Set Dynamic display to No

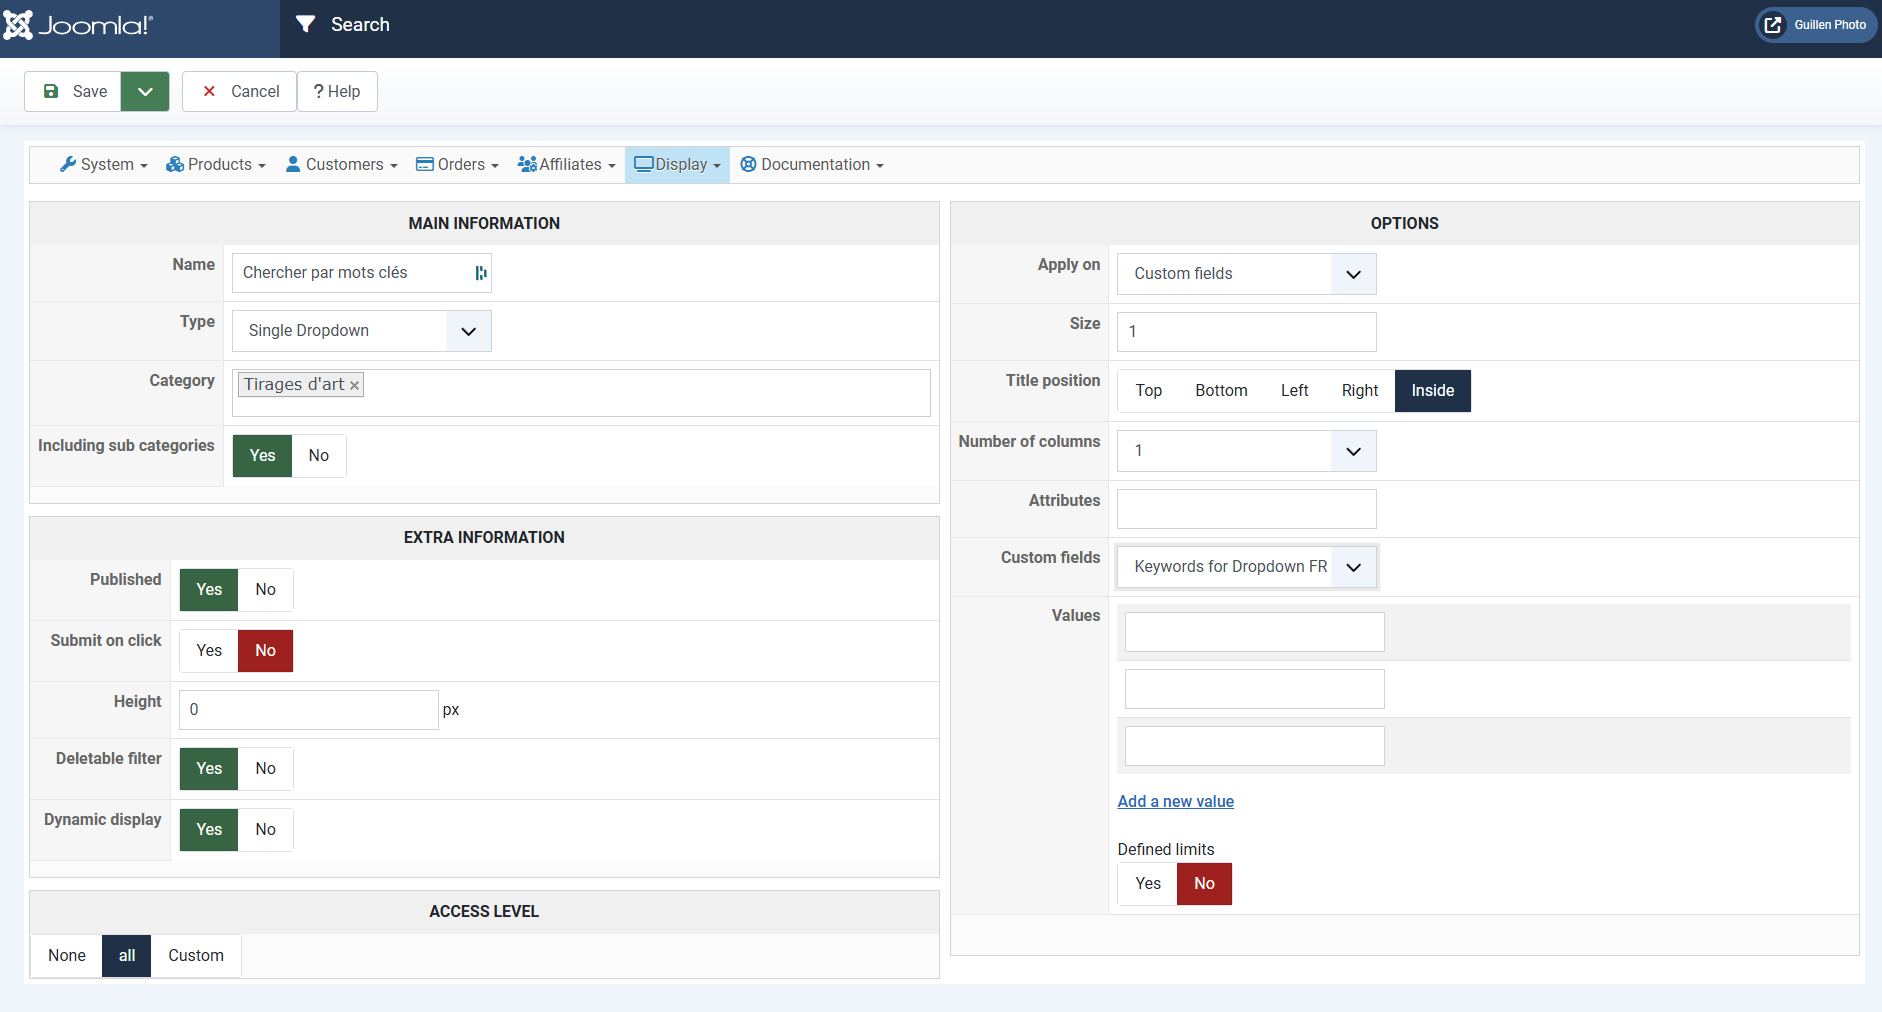[265, 830]
